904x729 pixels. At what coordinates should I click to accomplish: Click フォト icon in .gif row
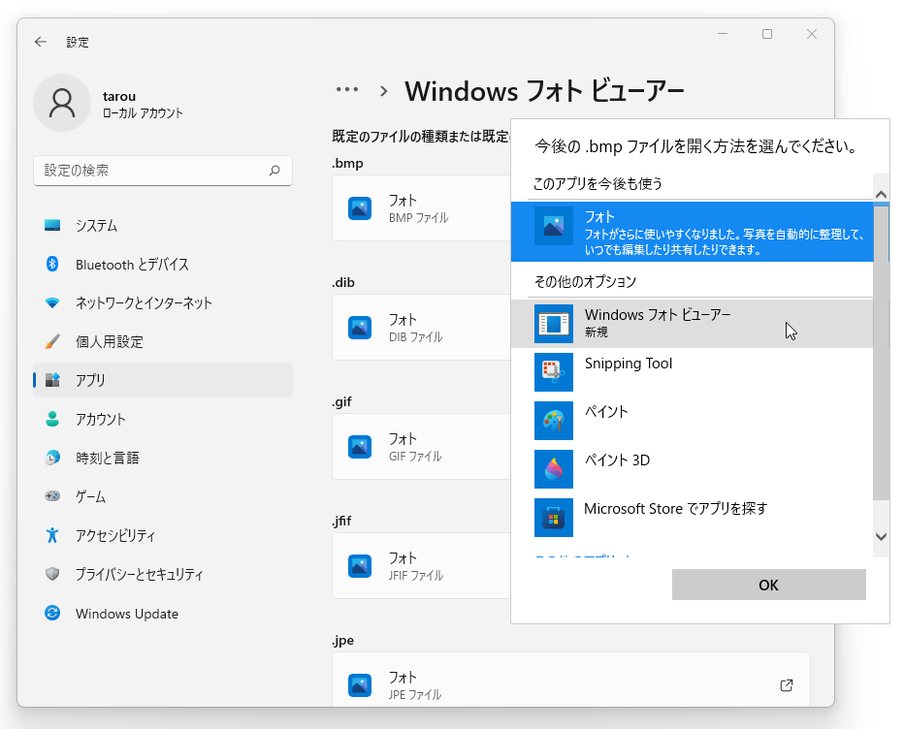(x=360, y=447)
